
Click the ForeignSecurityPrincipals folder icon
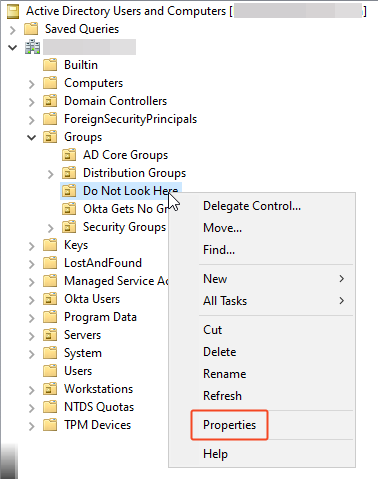(x=50, y=119)
